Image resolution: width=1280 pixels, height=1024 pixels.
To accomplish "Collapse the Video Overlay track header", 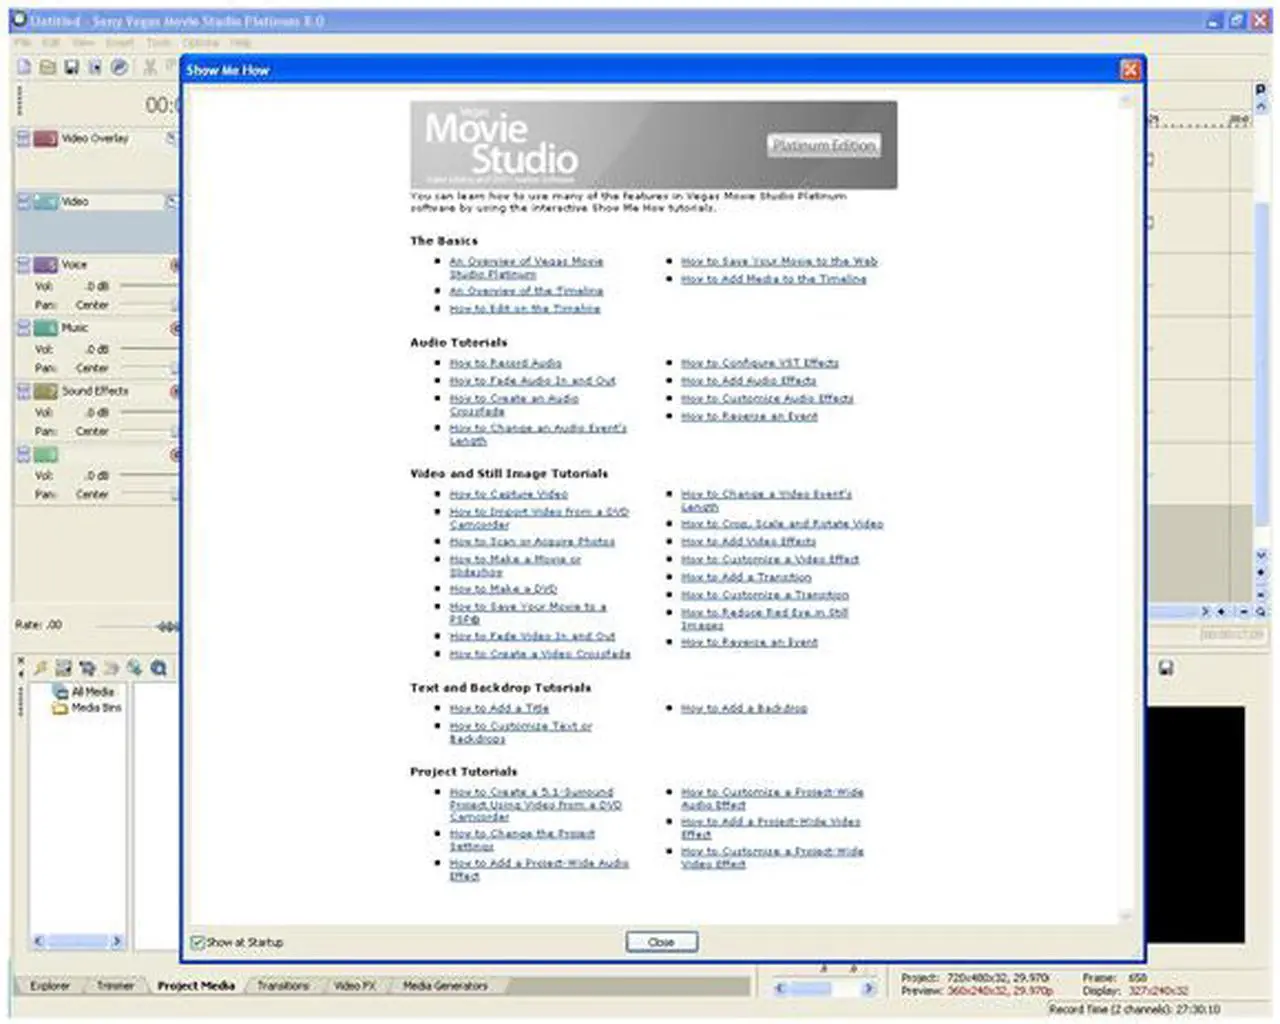I will point(23,139).
